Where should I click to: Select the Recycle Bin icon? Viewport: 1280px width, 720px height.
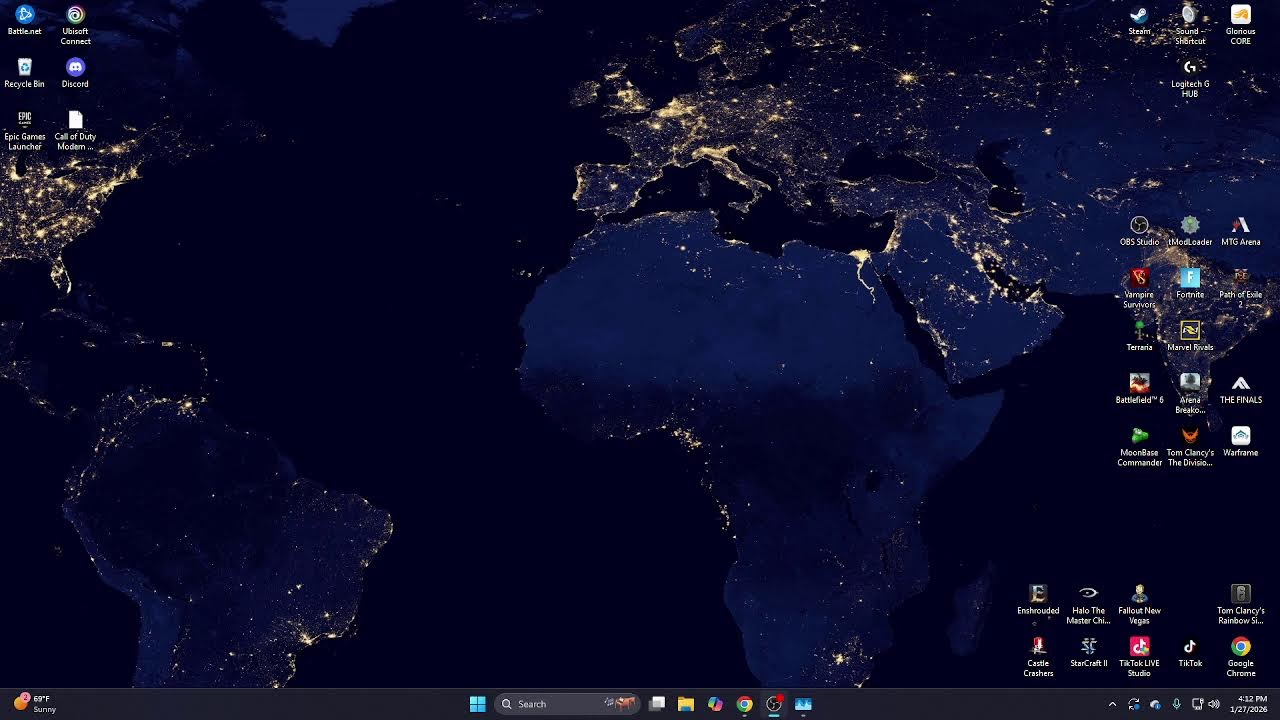24,73
